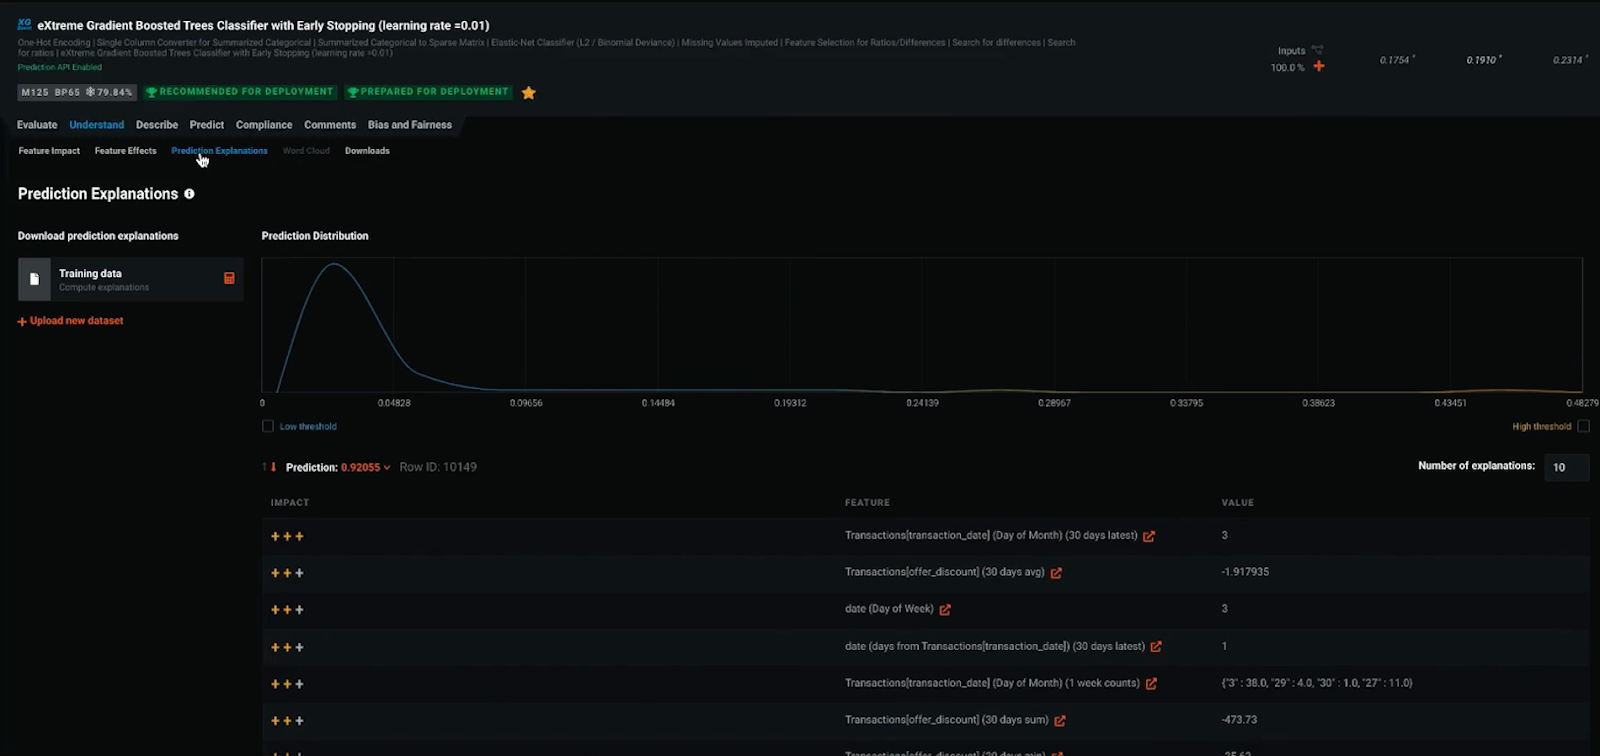Click the value -1.917935
This screenshot has width=1600, height=756.
coord(1245,572)
